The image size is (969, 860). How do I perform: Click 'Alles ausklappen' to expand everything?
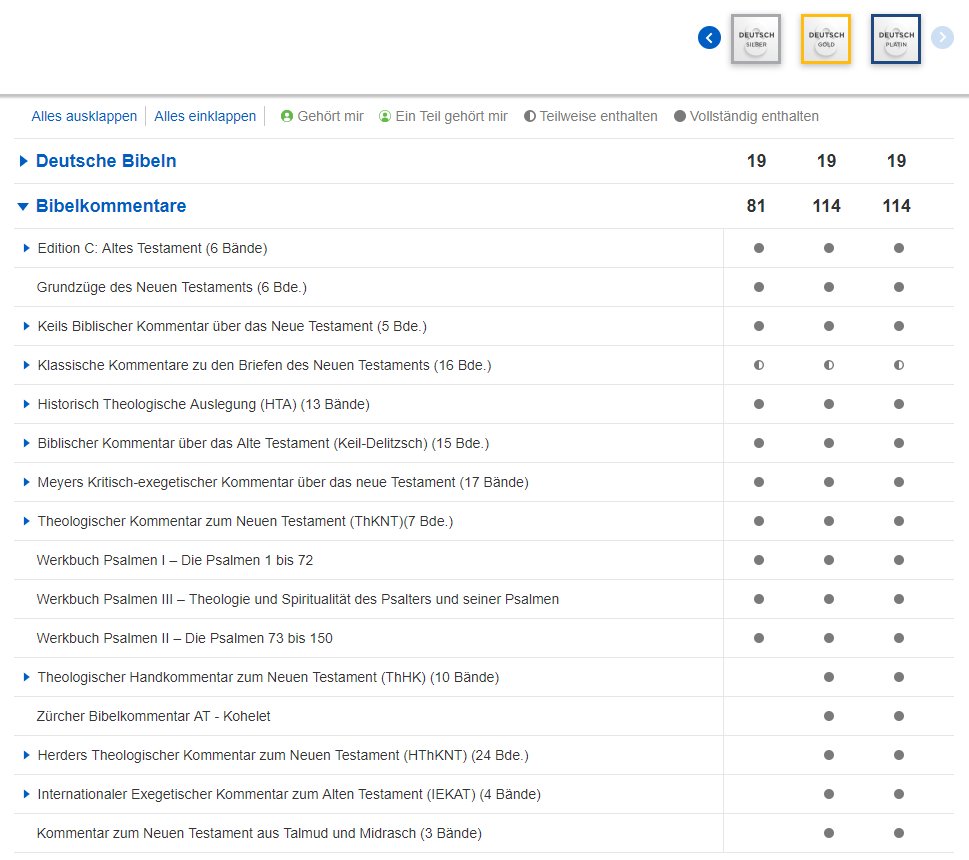(84, 116)
